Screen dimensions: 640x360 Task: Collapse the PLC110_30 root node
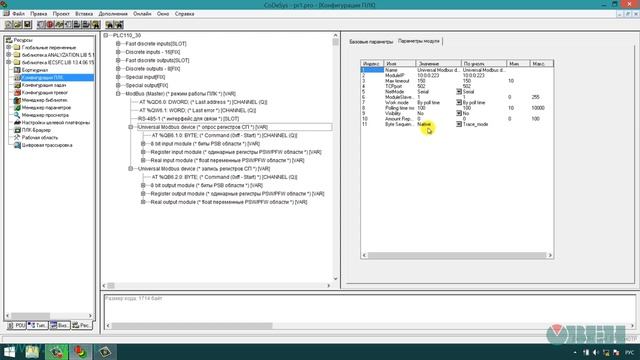coord(106,36)
